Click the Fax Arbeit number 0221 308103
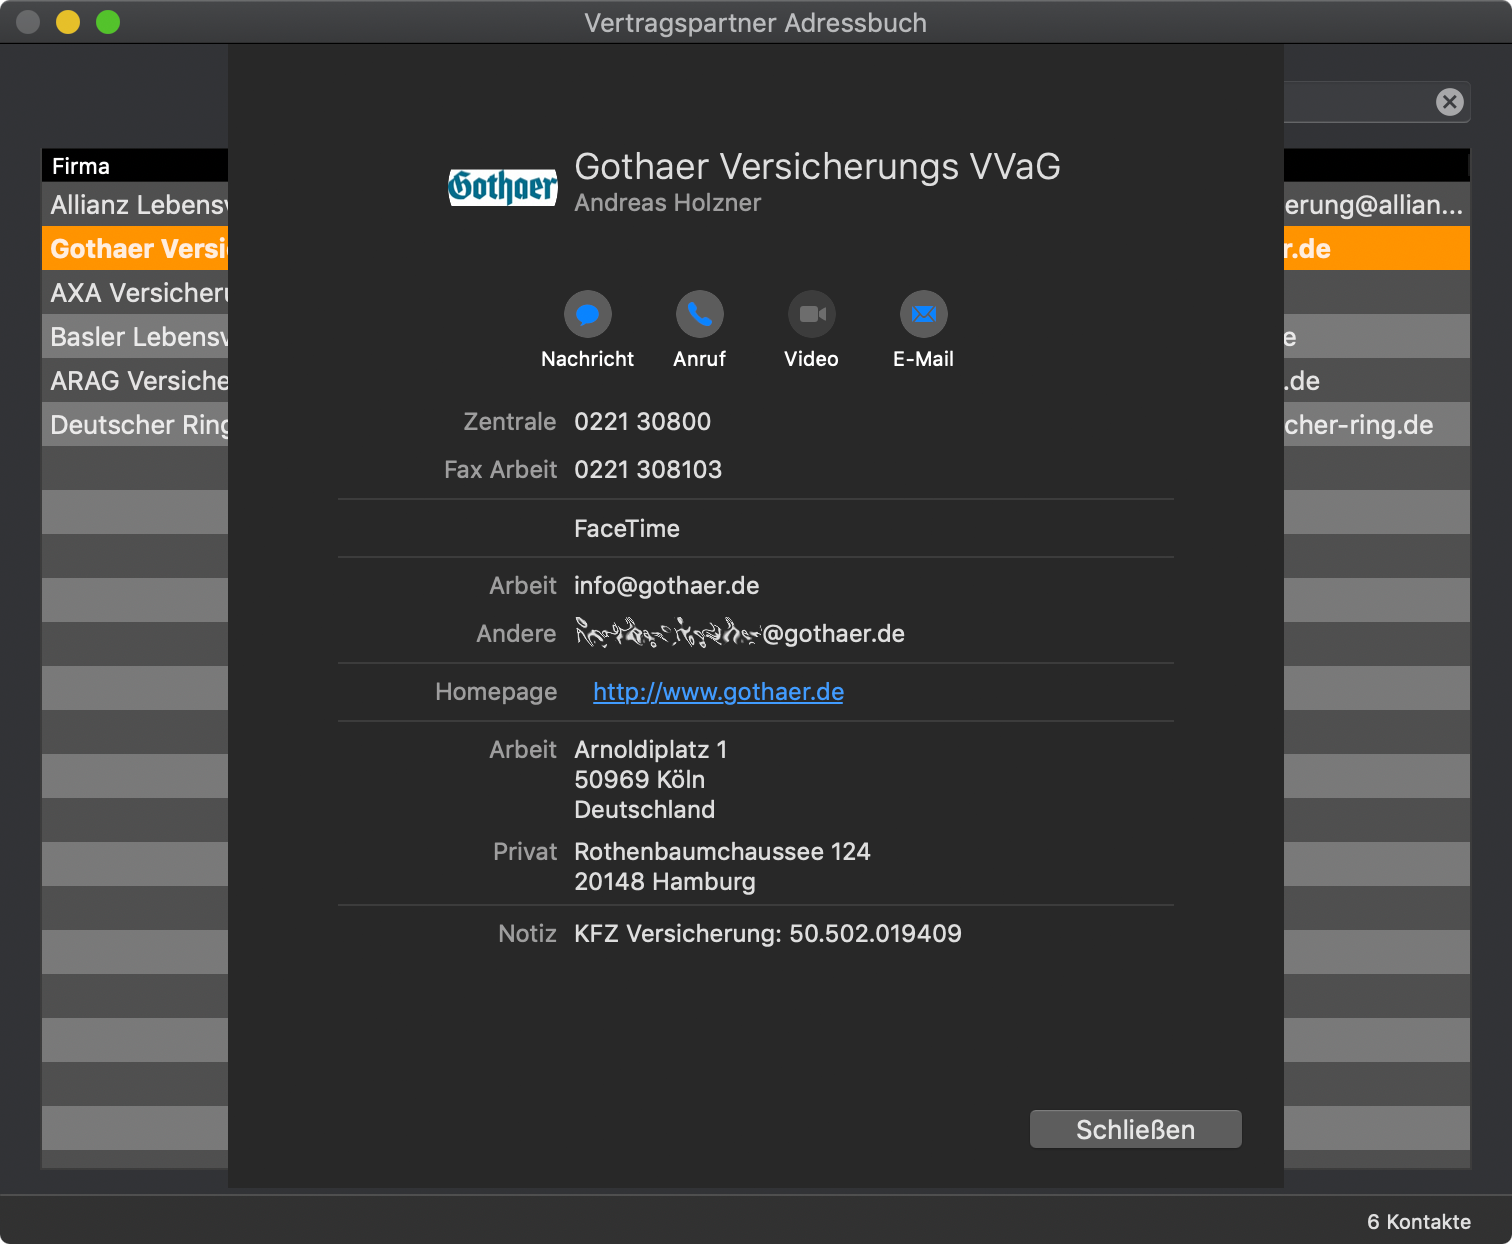This screenshot has width=1512, height=1244. coord(648,470)
